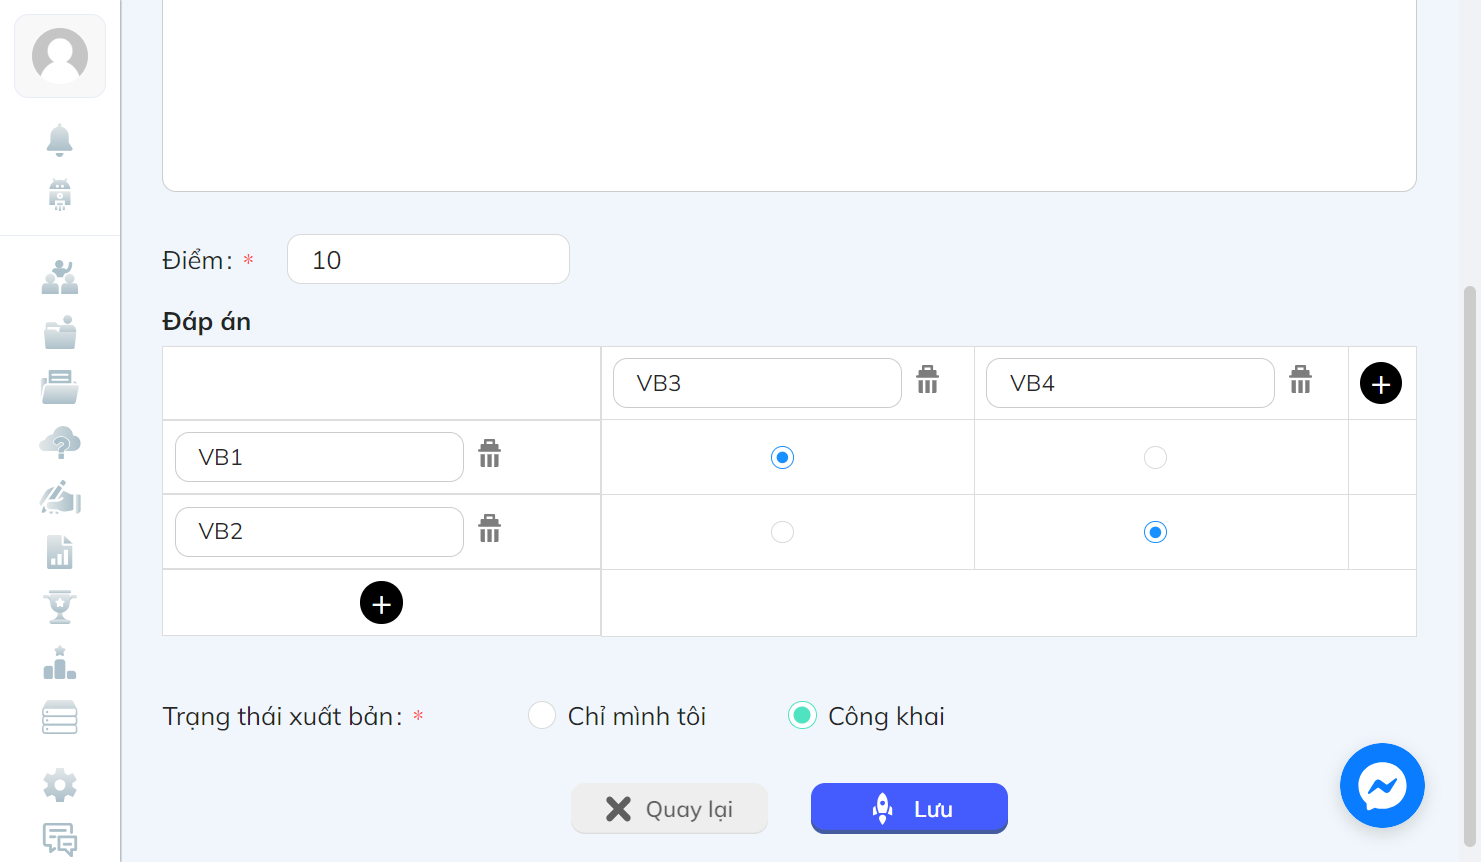Click the 'Quay lại' button
Screen dimensions: 1481x862
point(669,808)
